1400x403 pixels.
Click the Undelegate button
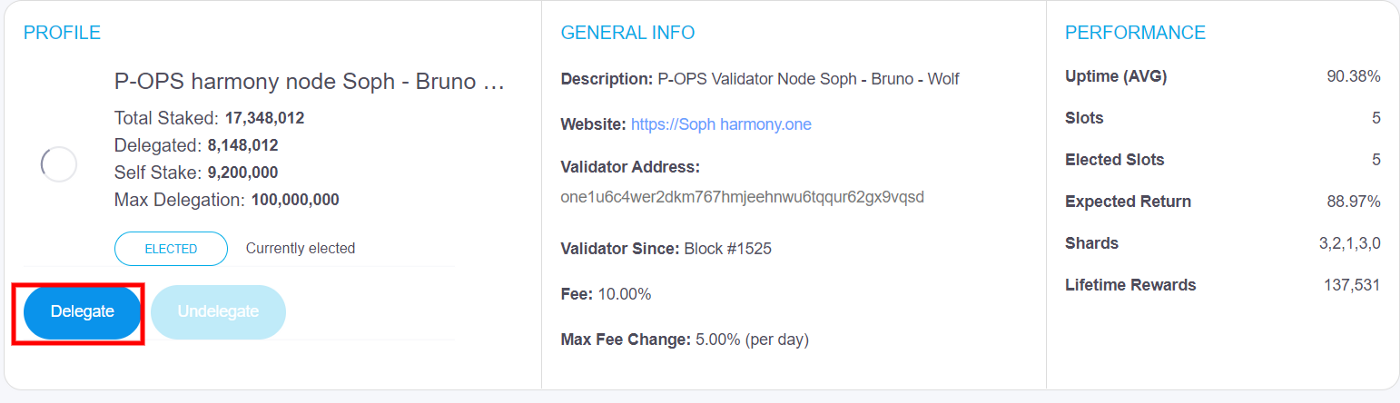pyautogui.click(x=218, y=312)
